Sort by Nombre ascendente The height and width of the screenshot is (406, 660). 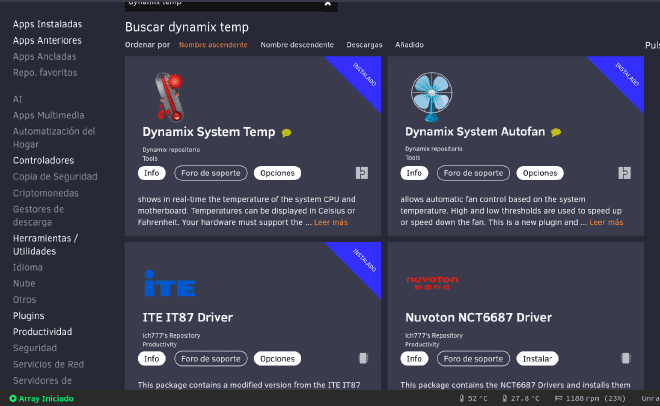(213, 45)
